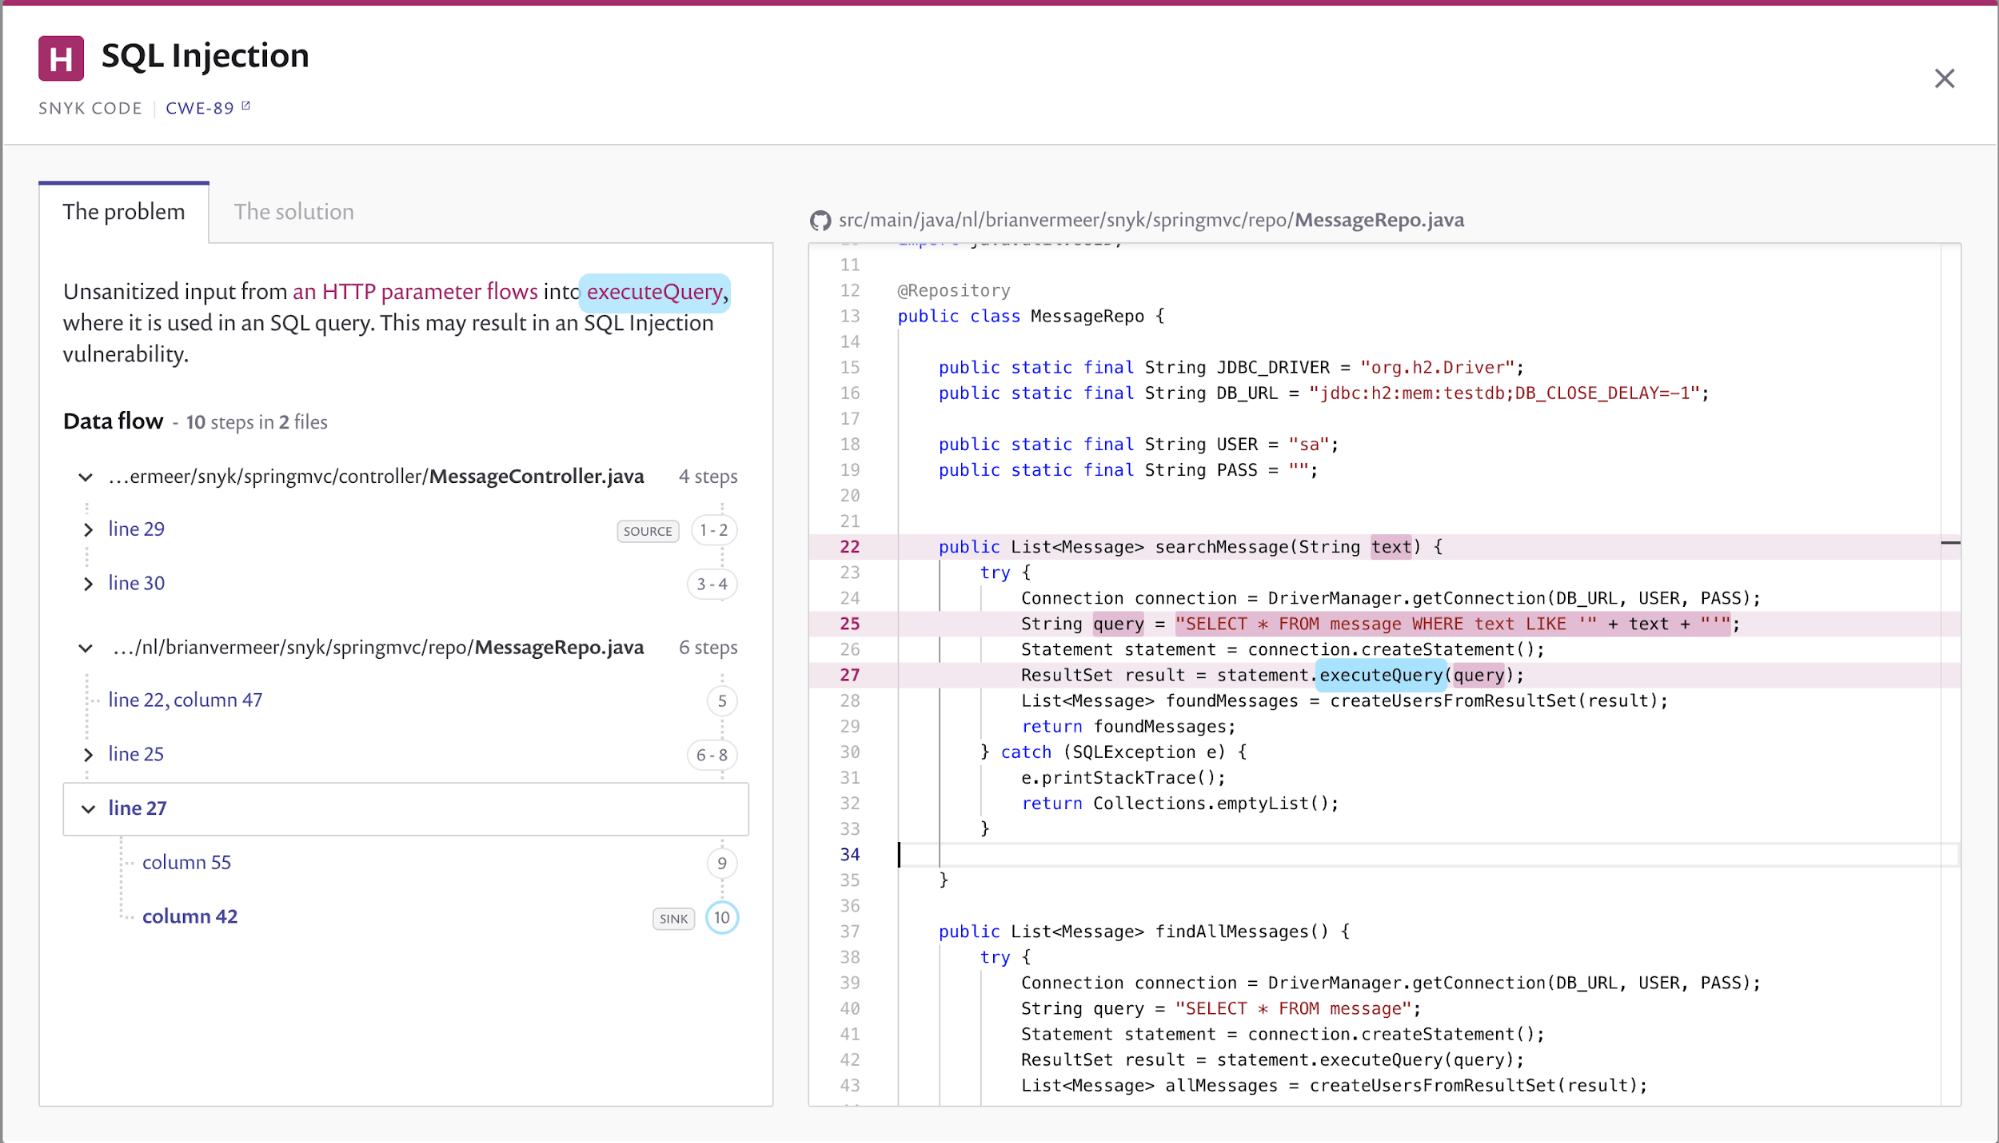The image size is (1999, 1143).
Task: Click line 30 in data flow steps
Action: click(136, 583)
